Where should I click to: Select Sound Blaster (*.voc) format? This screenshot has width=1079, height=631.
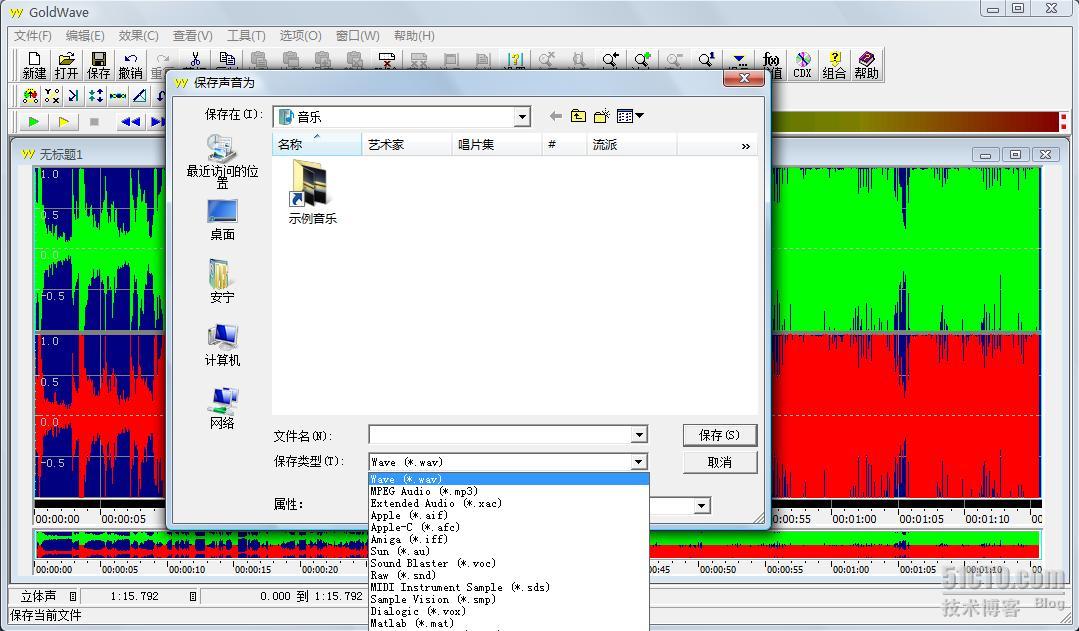pos(509,563)
